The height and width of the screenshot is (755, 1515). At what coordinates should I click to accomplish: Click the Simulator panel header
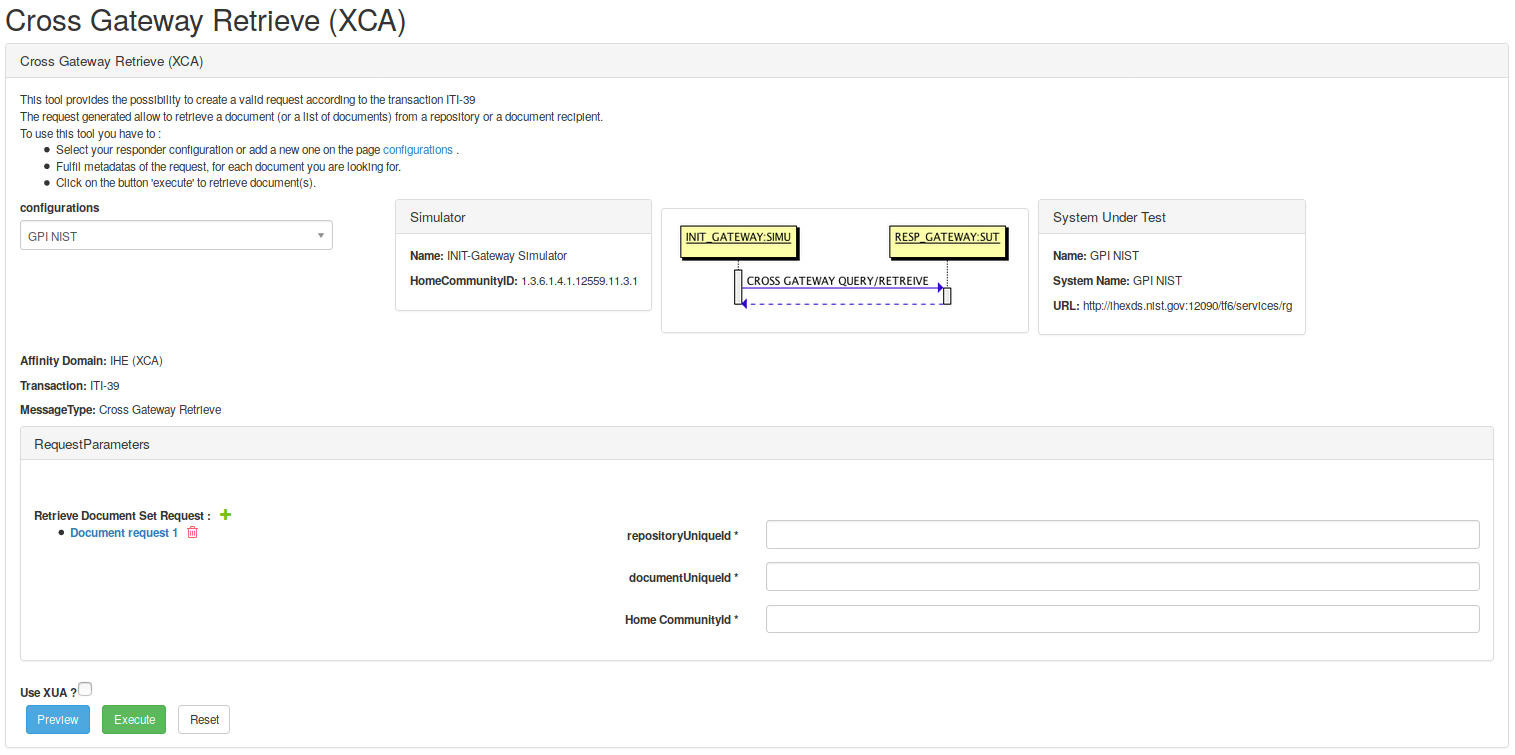coord(523,217)
